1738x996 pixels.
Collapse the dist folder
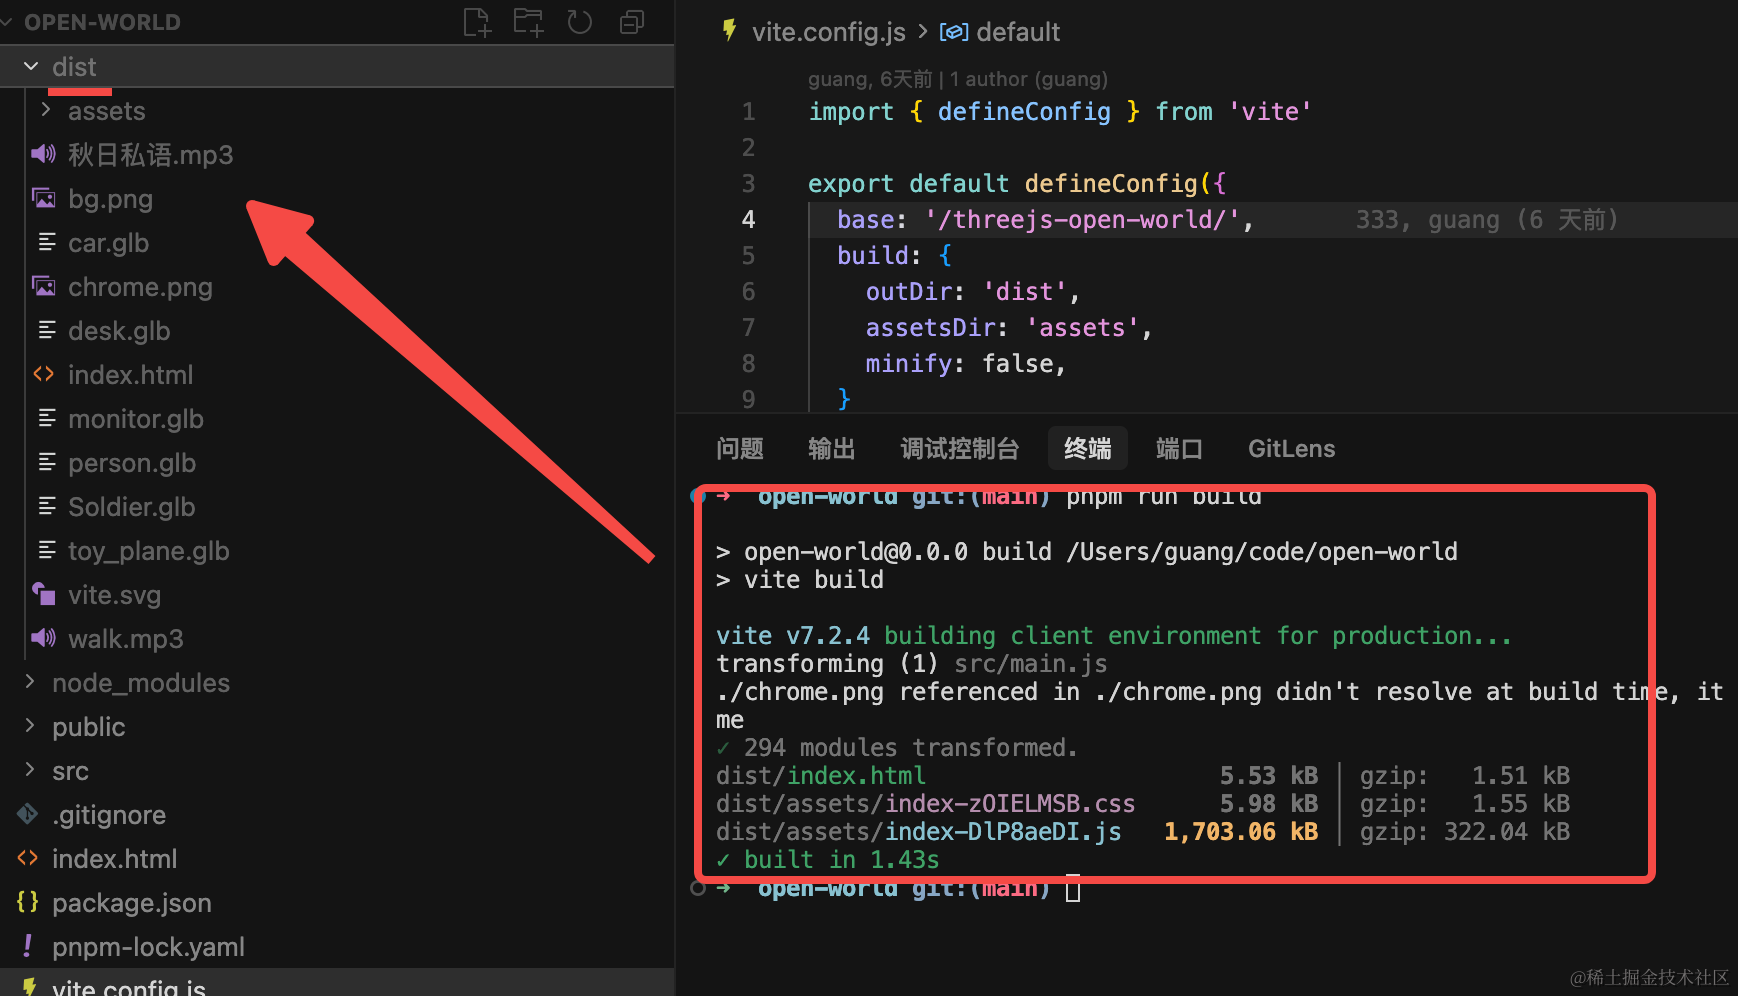click(31, 66)
